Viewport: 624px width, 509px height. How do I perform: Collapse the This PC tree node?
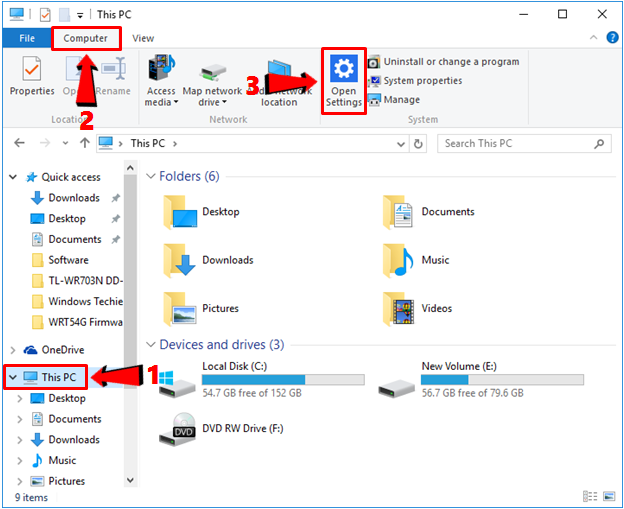click(13, 377)
